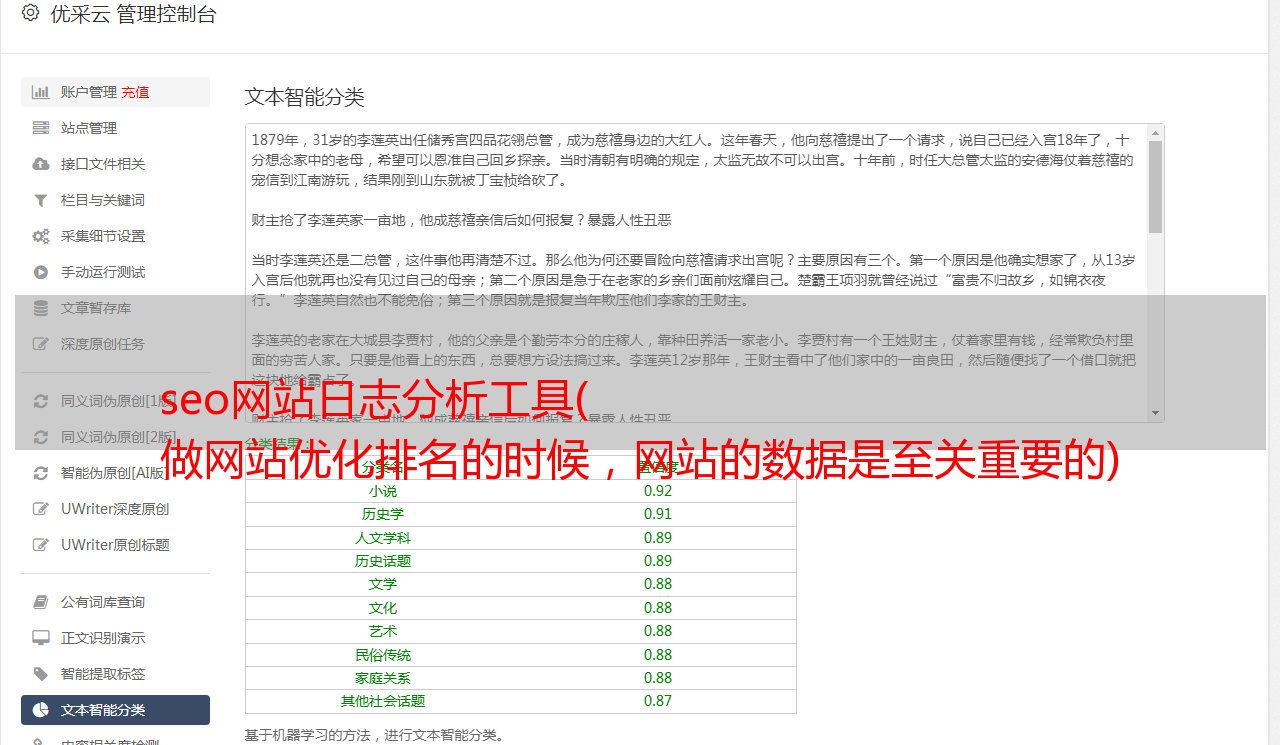The image size is (1280, 745).
Task: Click the play circle icon beside 手动运行测试
Action: click(41, 272)
